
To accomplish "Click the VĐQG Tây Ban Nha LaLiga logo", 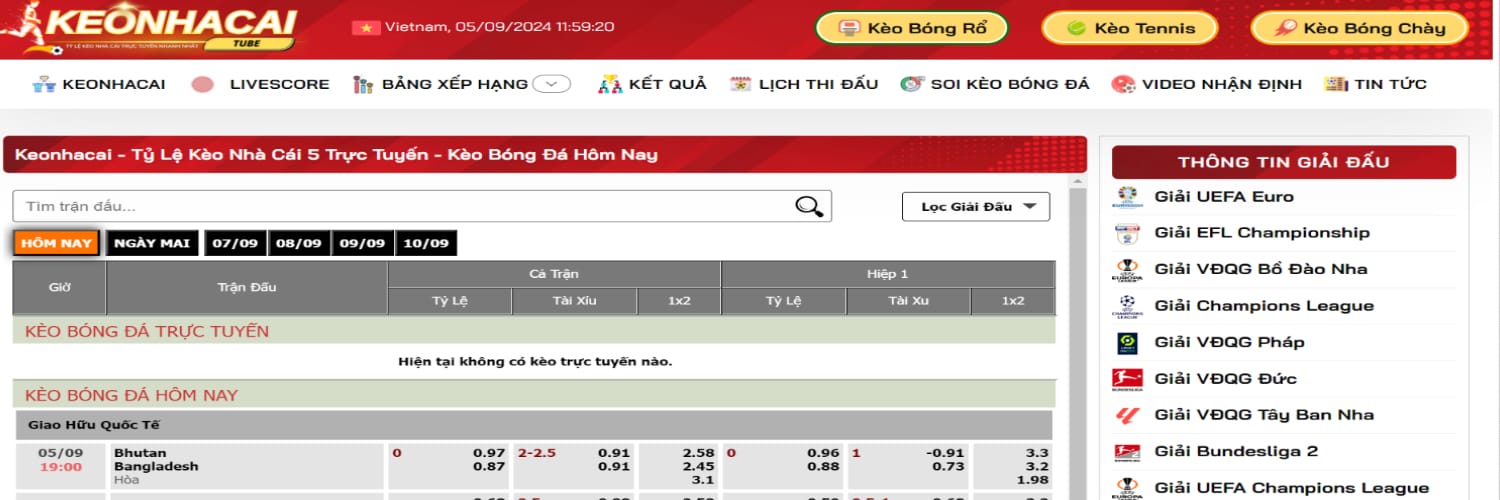I will pyautogui.click(x=1128, y=415).
